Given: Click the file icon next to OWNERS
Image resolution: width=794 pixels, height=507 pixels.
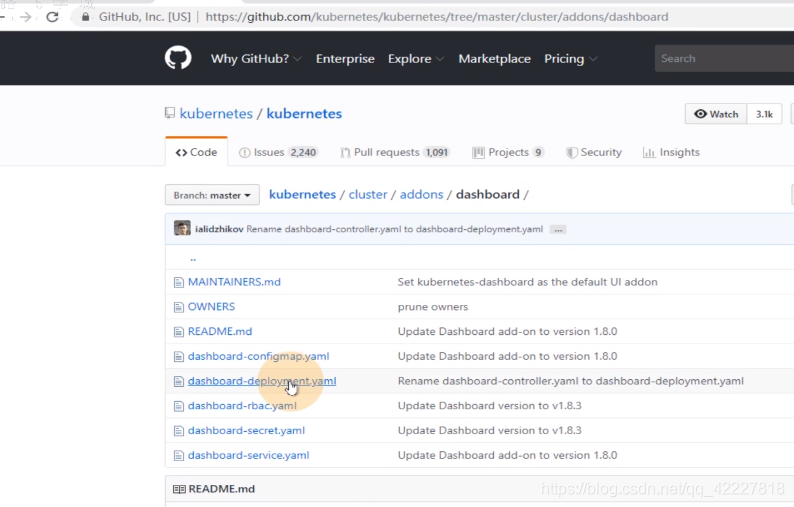Looking at the screenshot, I should pyautogui.click(x=178, y=307).
